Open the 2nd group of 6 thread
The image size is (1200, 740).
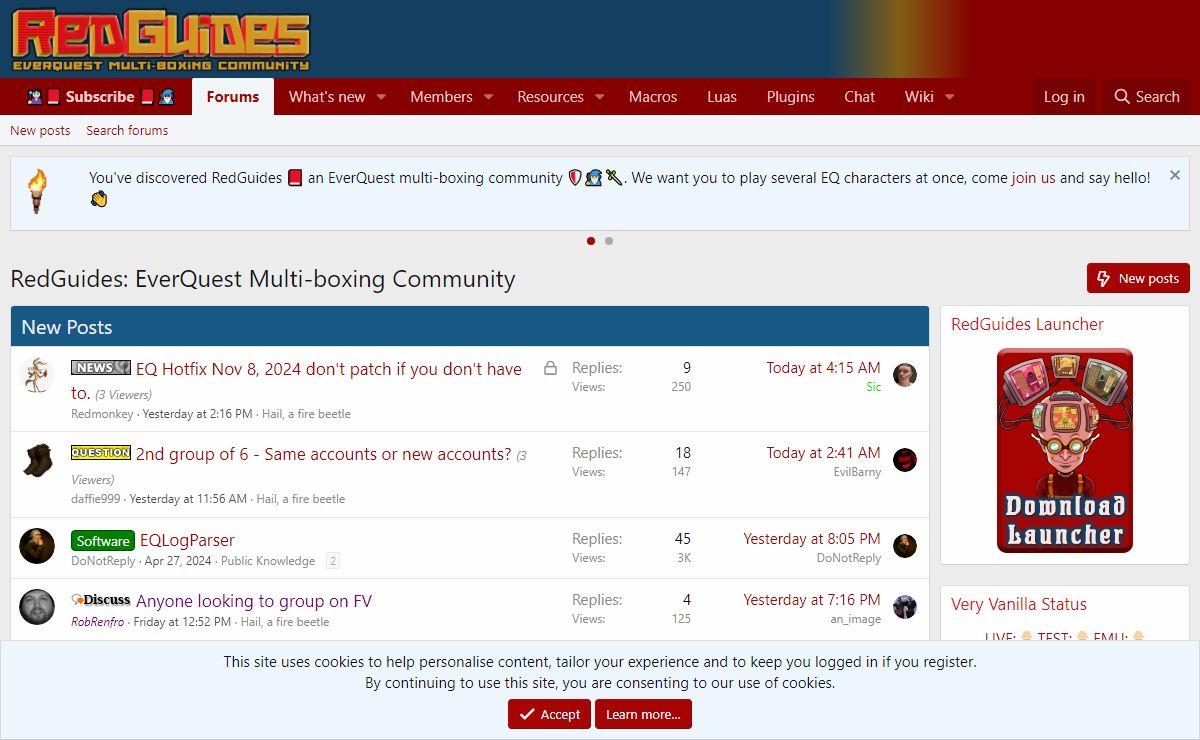pyautogui.click(x=324, y=454)
